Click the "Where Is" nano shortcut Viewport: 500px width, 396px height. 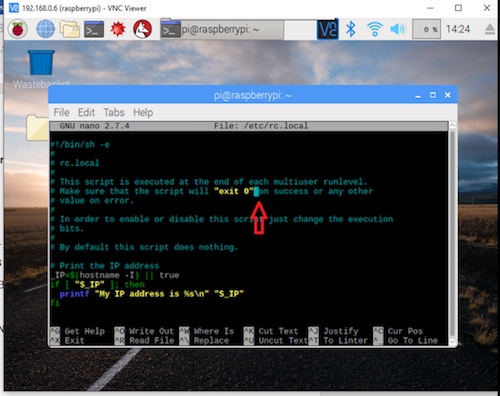click(x=214, y=331)
